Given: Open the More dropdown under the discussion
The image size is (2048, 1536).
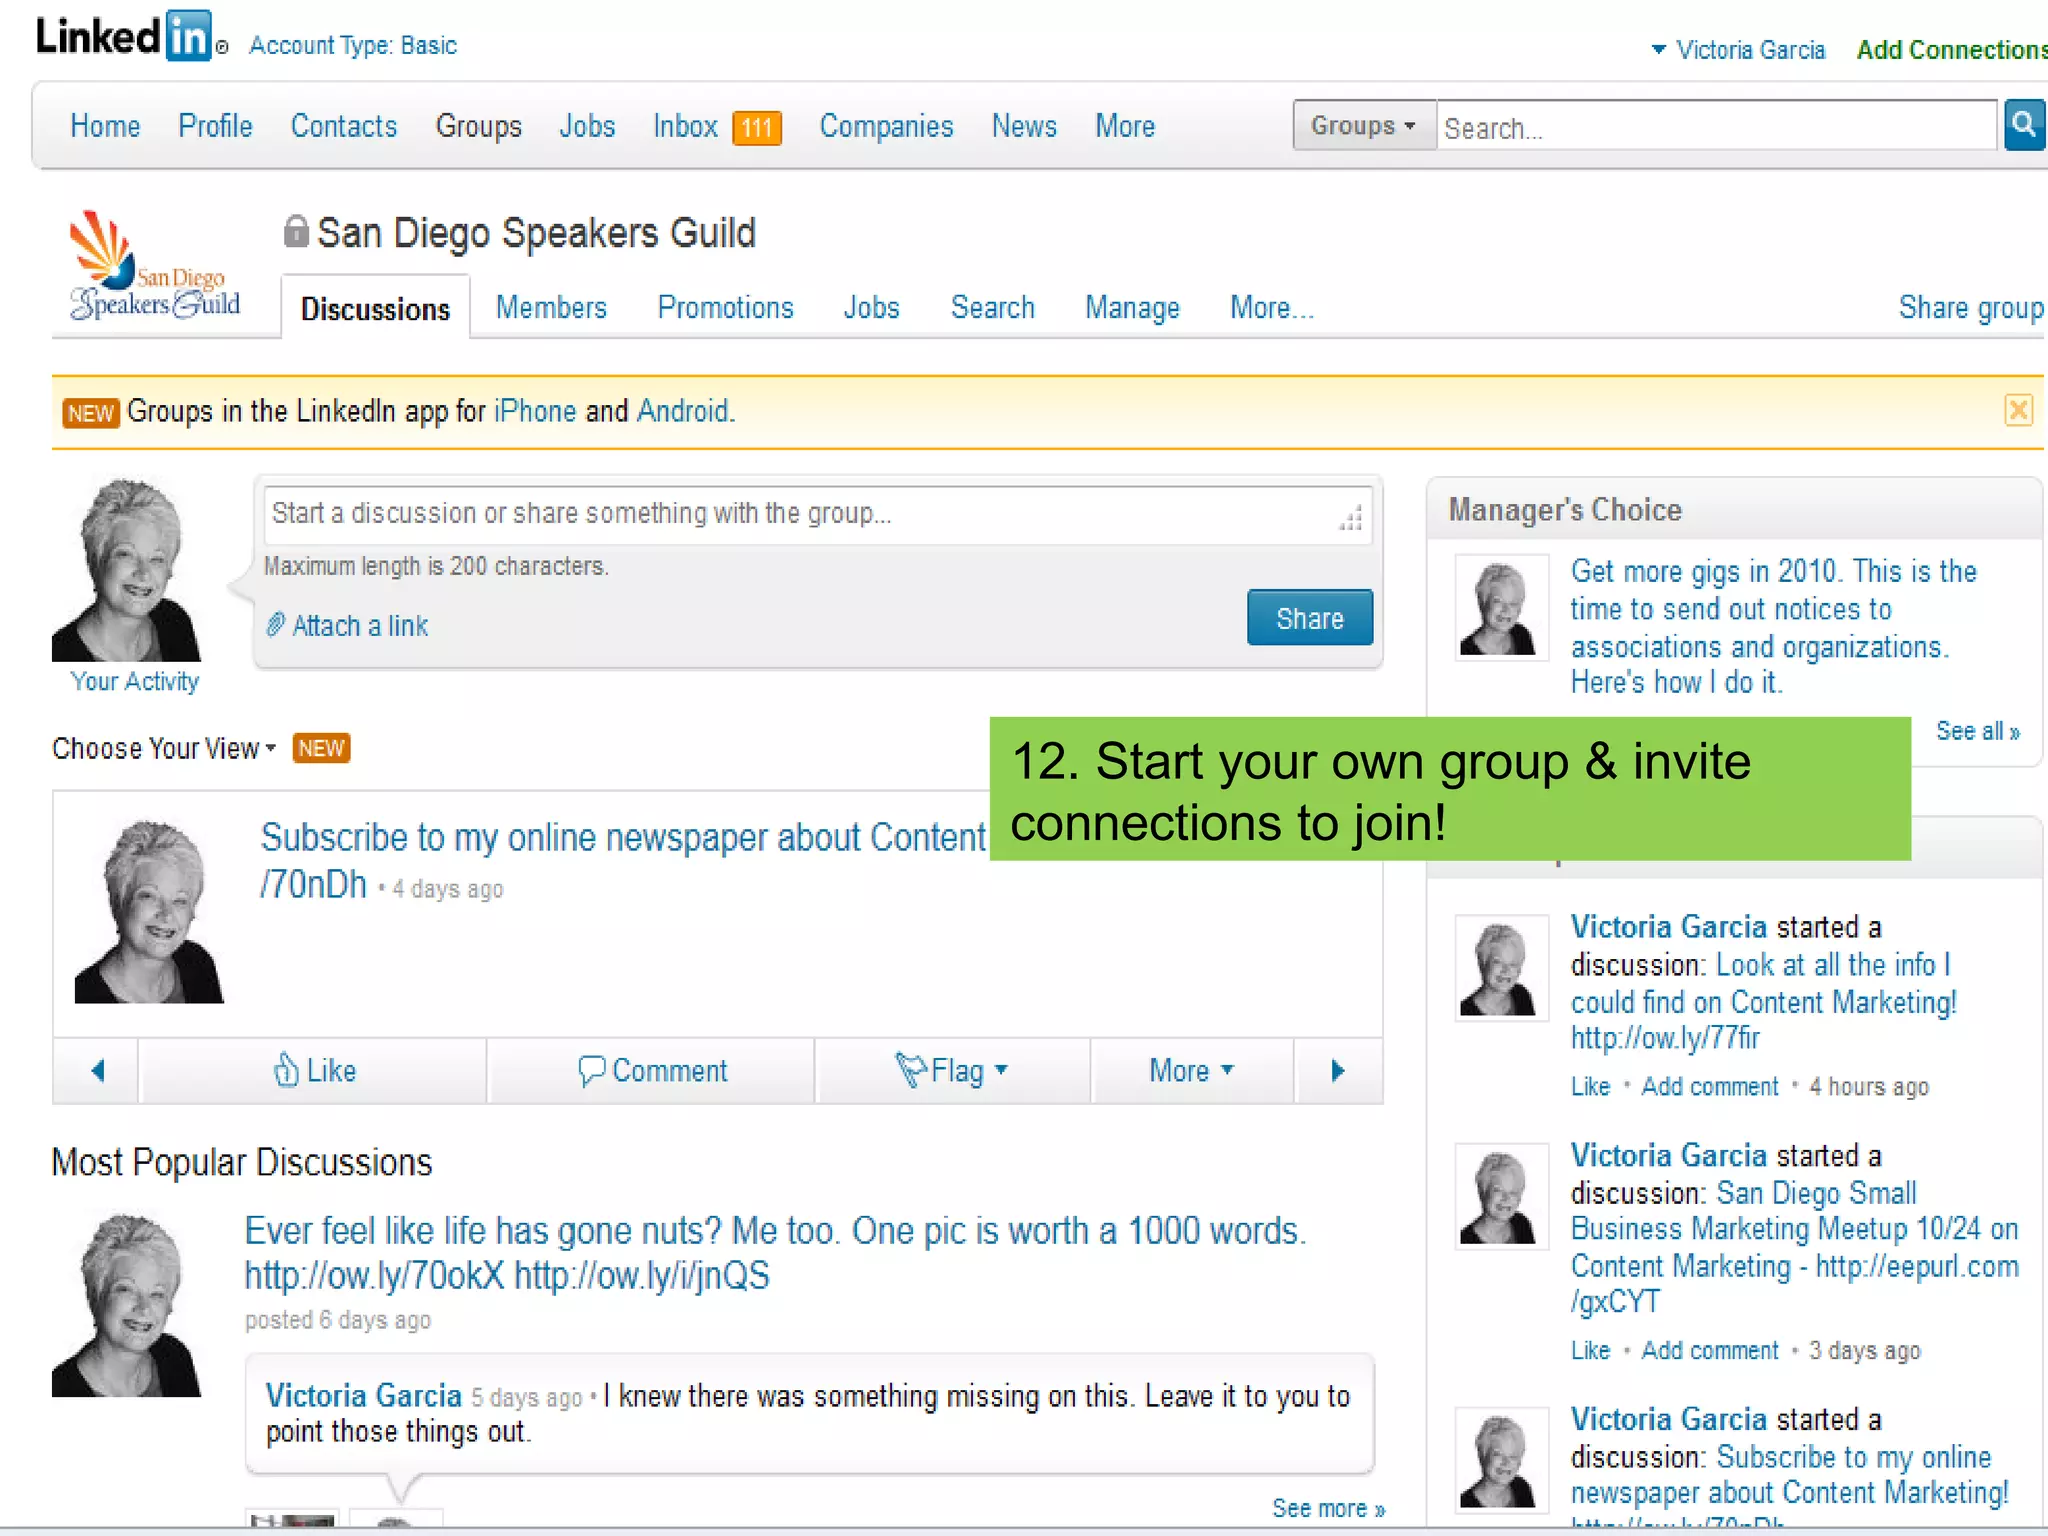Looking at the screenshot, I should (x=1191, y=1070).
